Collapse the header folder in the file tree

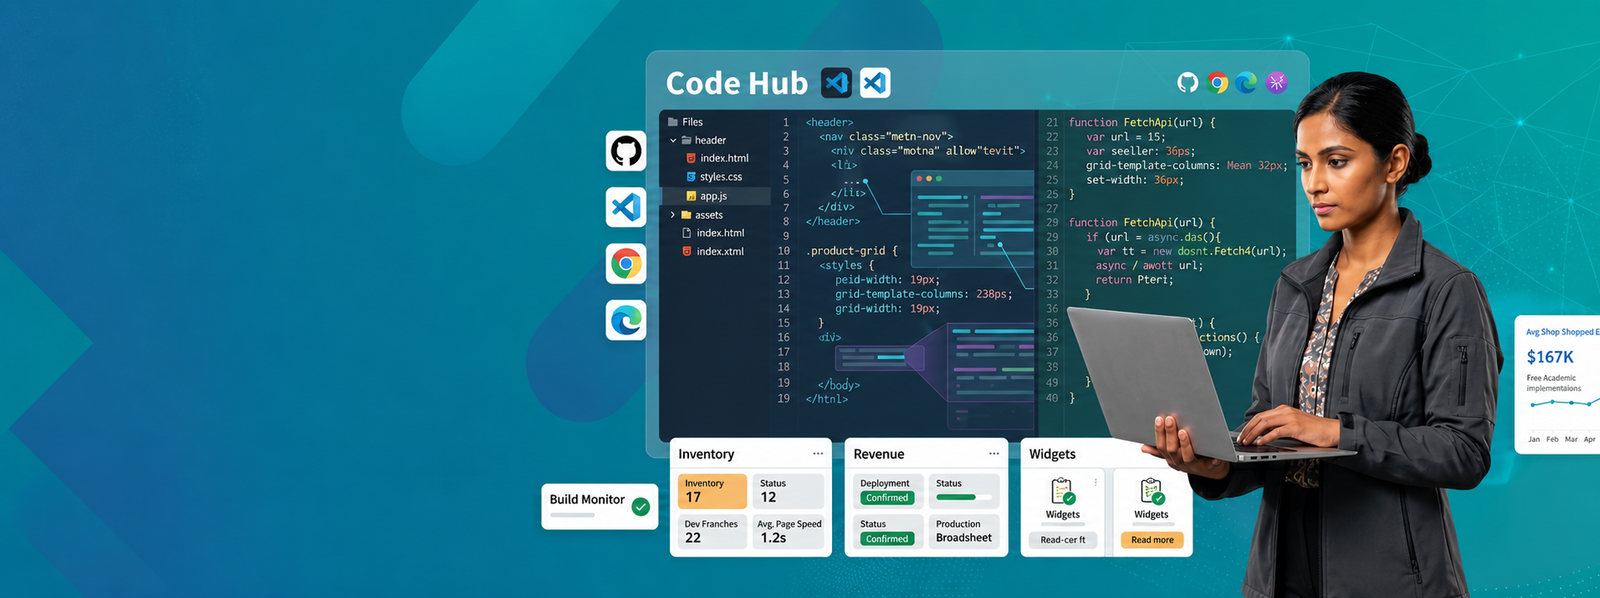(673, 141)
